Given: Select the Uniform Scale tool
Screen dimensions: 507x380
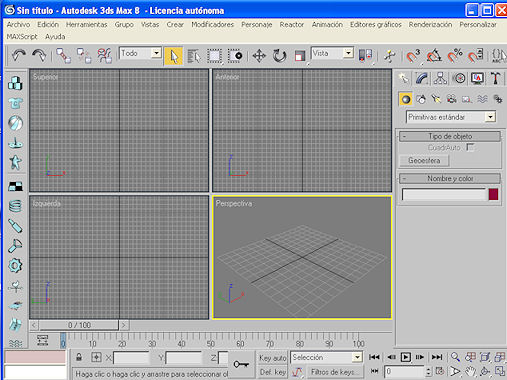Looking at the screenshot, I should pos(300,56).
